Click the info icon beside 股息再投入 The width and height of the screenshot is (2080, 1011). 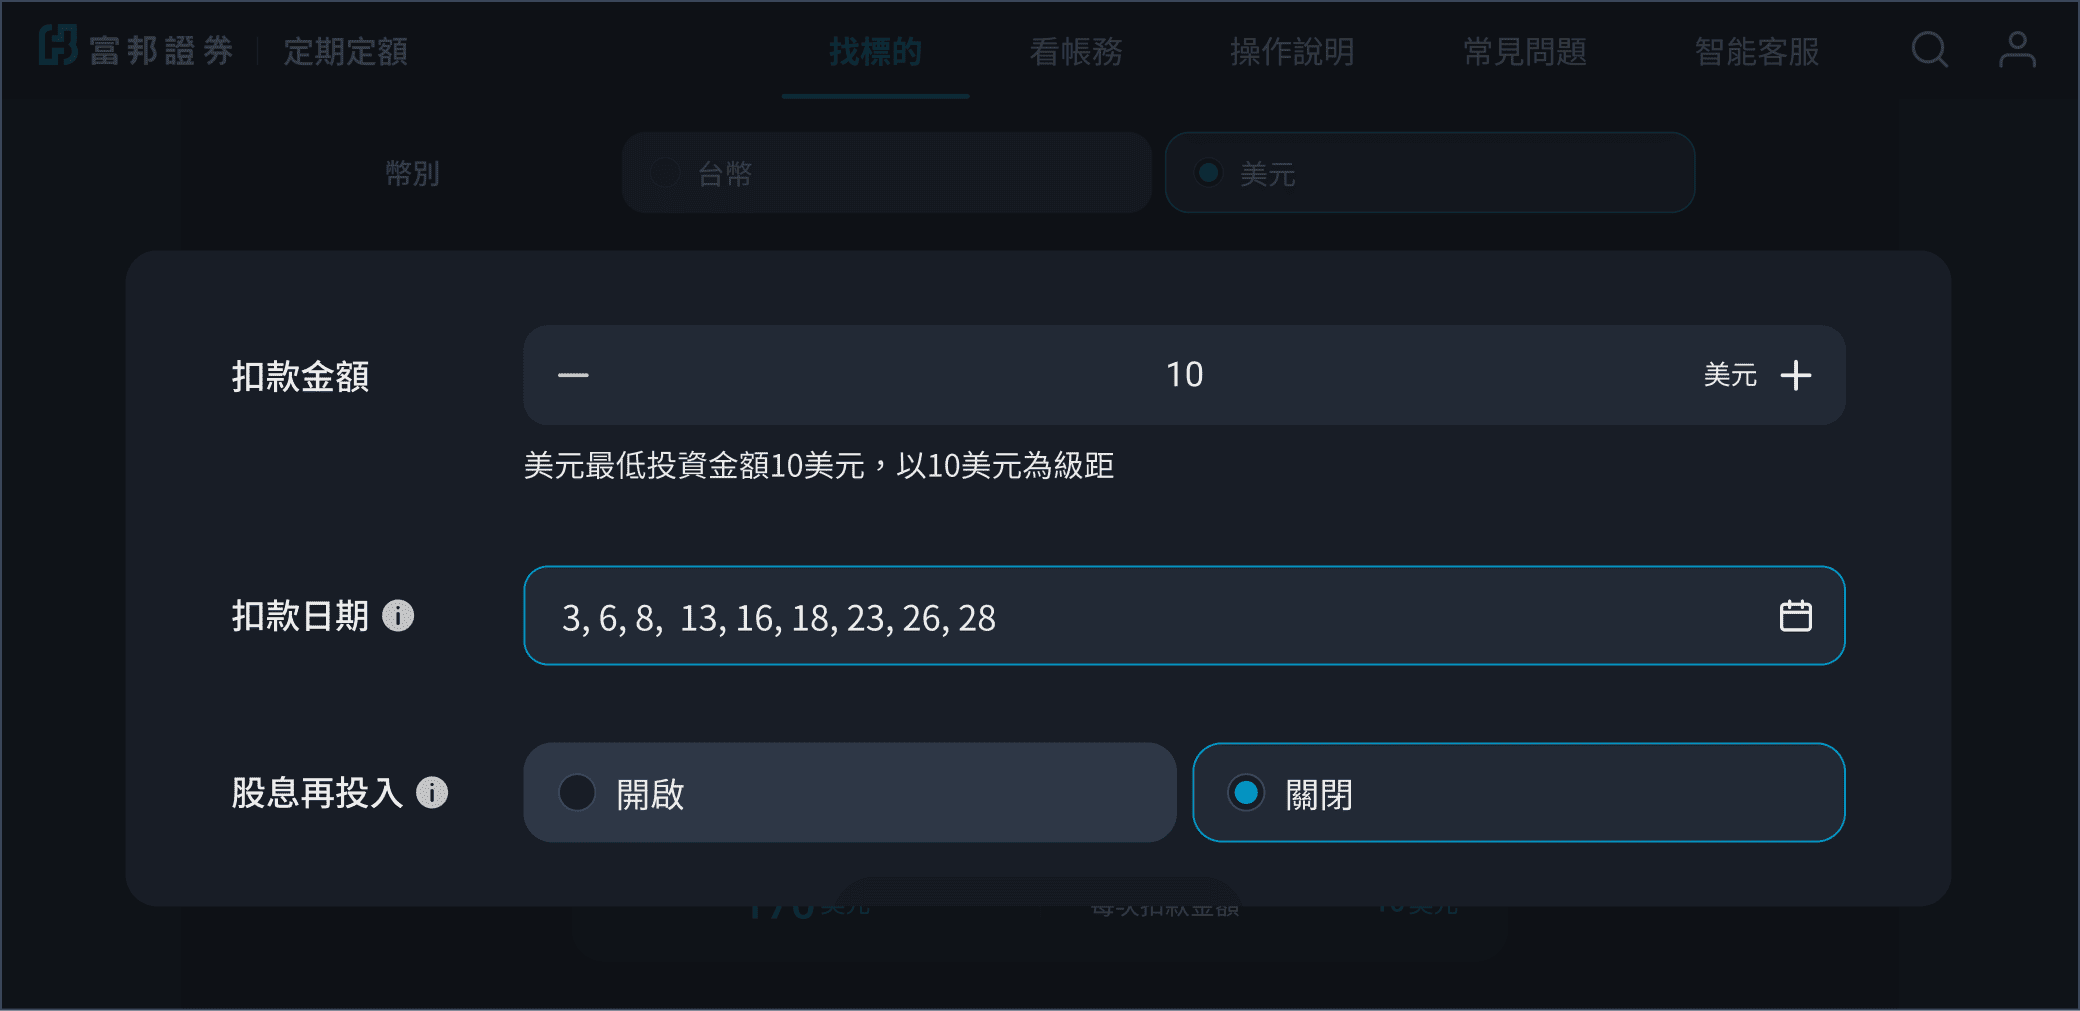tap(432, 793)
